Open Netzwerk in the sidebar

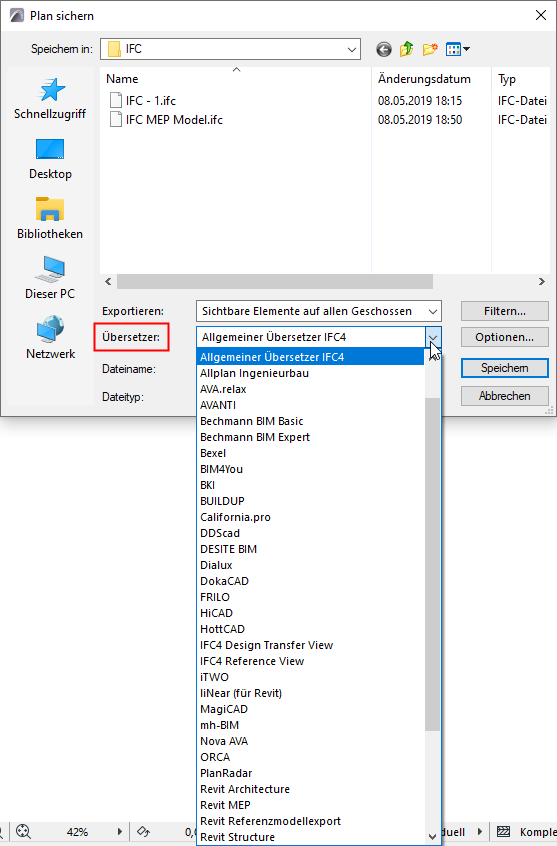(50, 338)
